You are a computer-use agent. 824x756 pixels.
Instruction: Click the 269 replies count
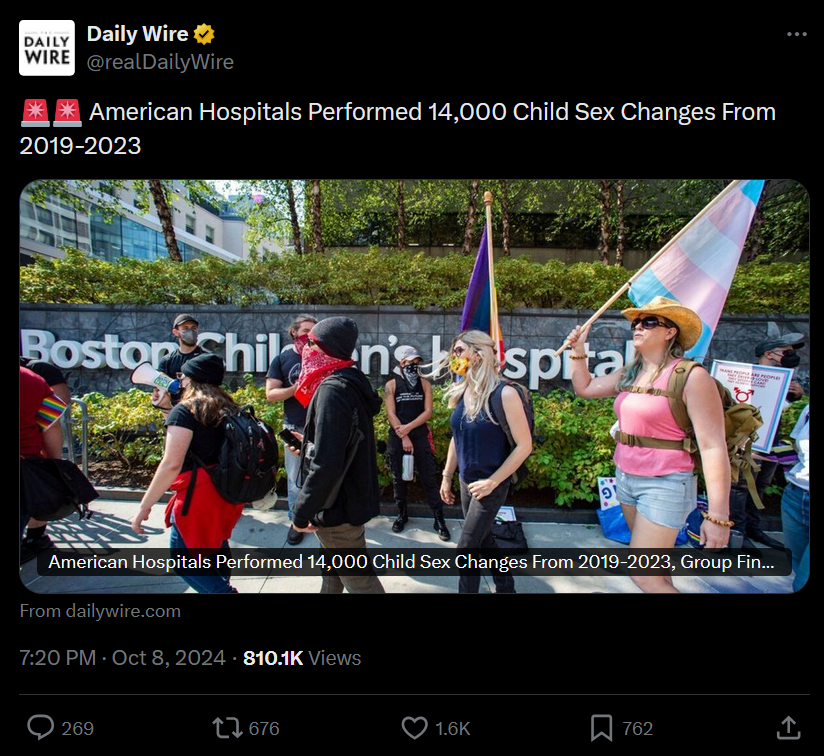(78, 729)
